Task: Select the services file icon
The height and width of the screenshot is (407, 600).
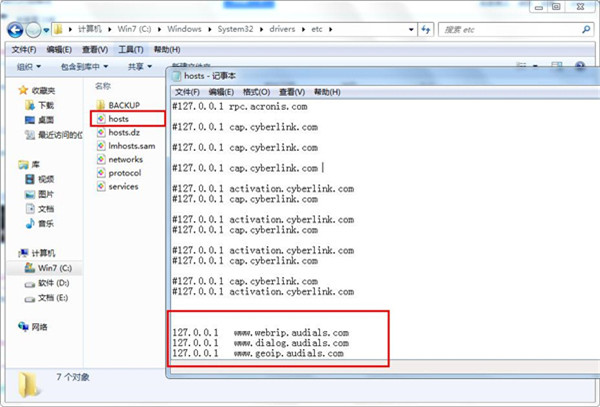Action: 101,187
